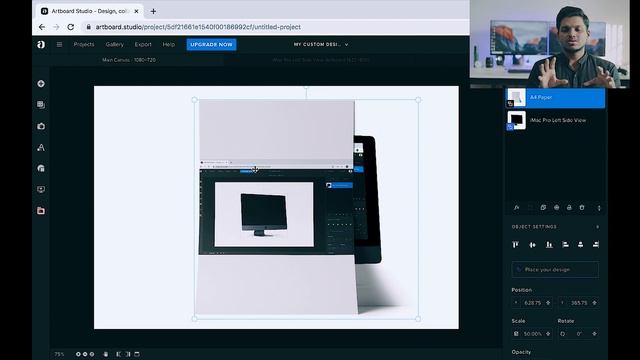
Task: Open the mockup library icon in left sidebar
Action: pos(41,104)
